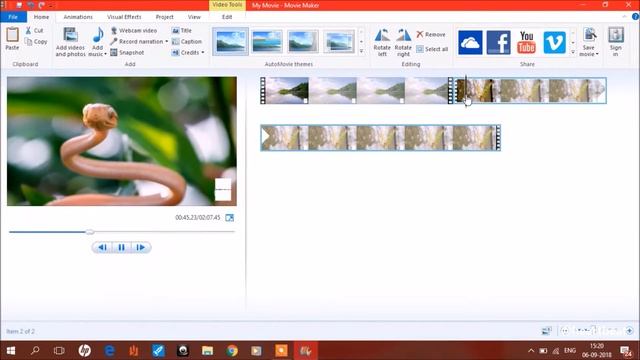Expand the AutoMovie themes gallery

362,51
